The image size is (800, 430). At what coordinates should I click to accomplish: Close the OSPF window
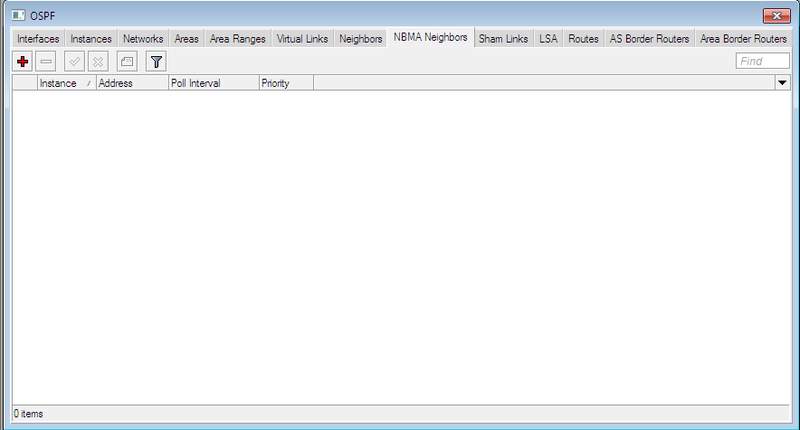click(777, 16)
